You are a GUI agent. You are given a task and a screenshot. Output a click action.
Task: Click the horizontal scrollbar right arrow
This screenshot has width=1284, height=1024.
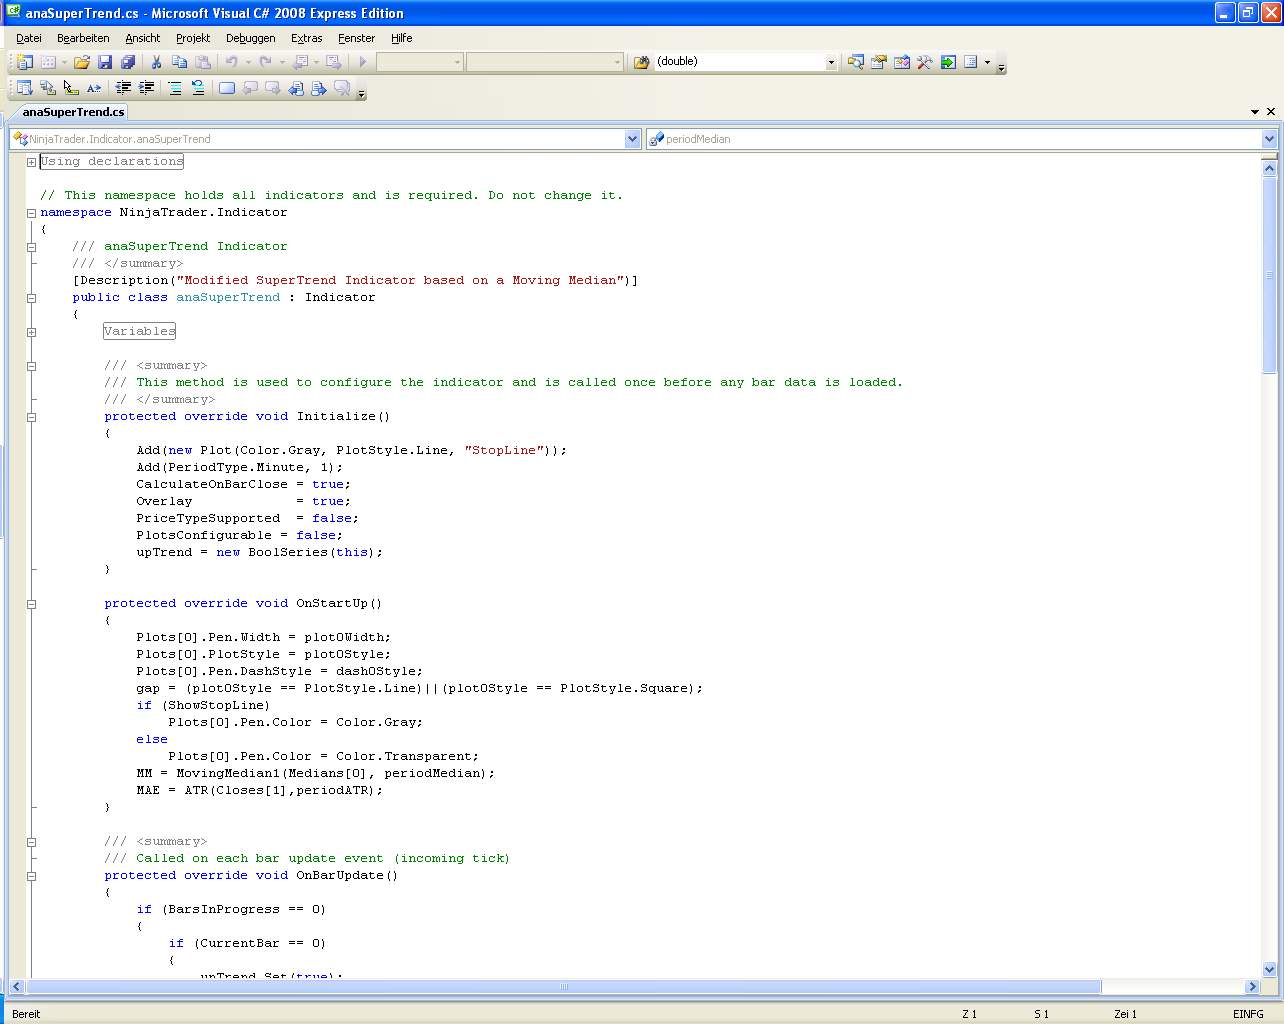[1252, 987]
